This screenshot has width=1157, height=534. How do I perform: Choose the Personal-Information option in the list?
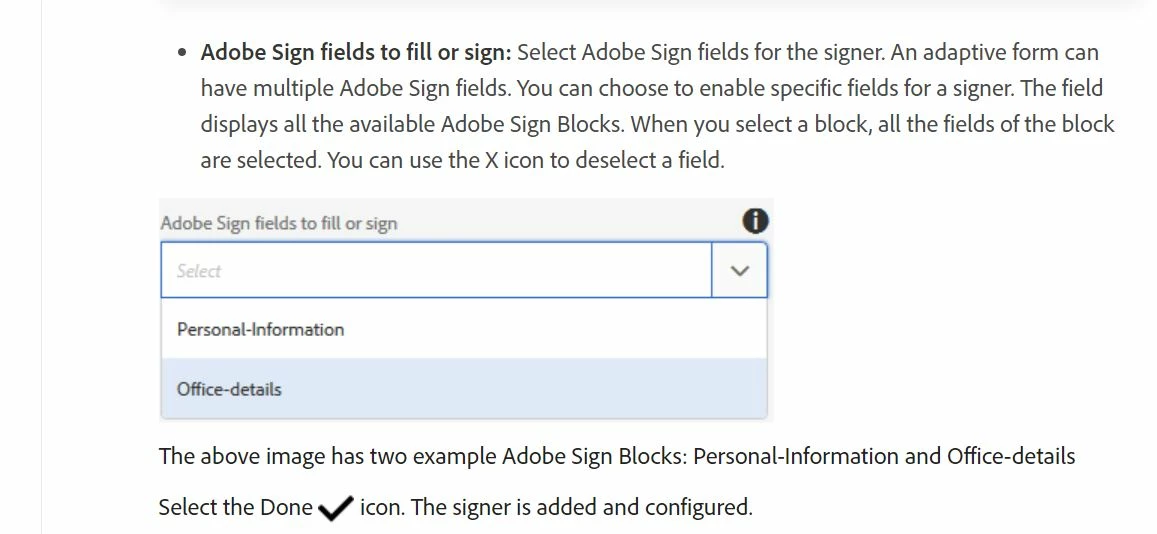(464, 329)
